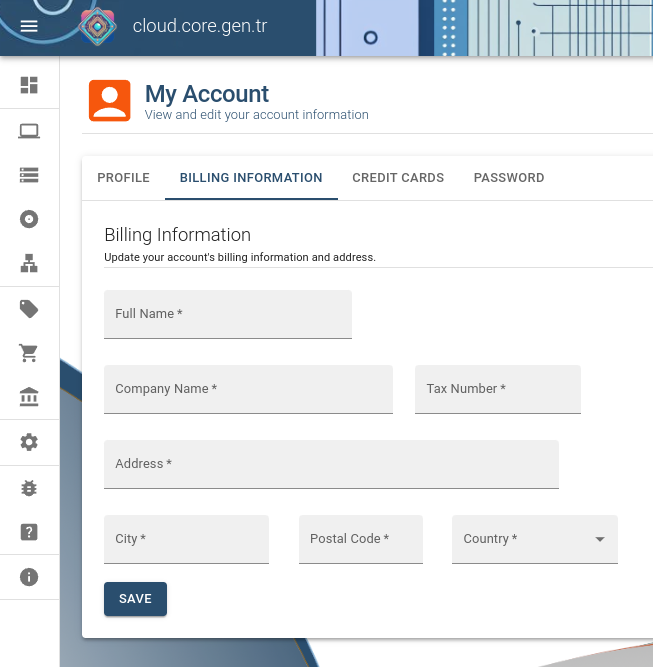Click the bank building icon in sidebar
653x667 pixels.
coord(29,398)
